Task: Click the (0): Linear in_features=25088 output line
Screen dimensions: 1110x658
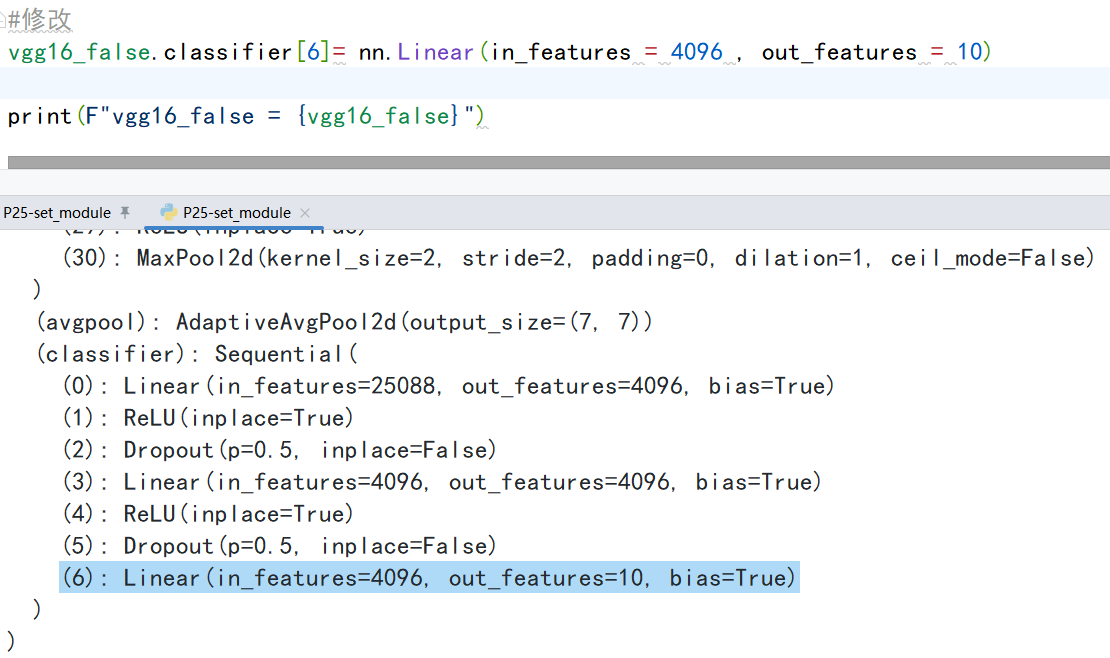Action: (x=448, y=386)
